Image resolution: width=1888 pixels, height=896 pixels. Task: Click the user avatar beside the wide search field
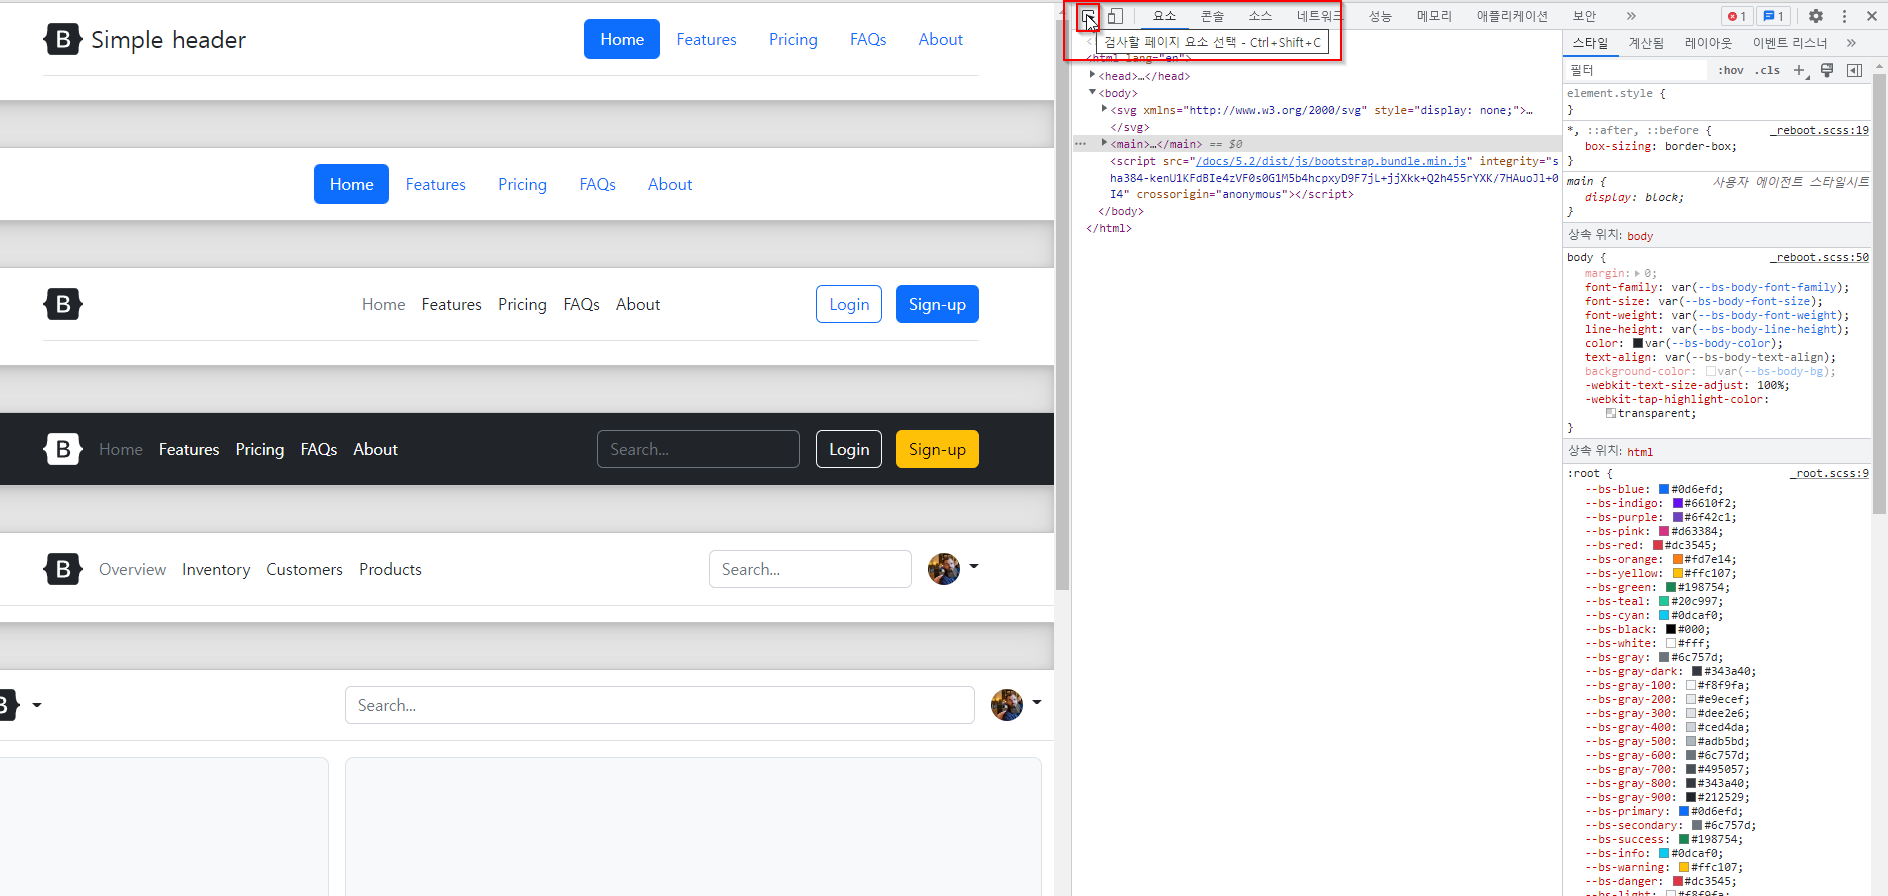(x=1007, y=705)
